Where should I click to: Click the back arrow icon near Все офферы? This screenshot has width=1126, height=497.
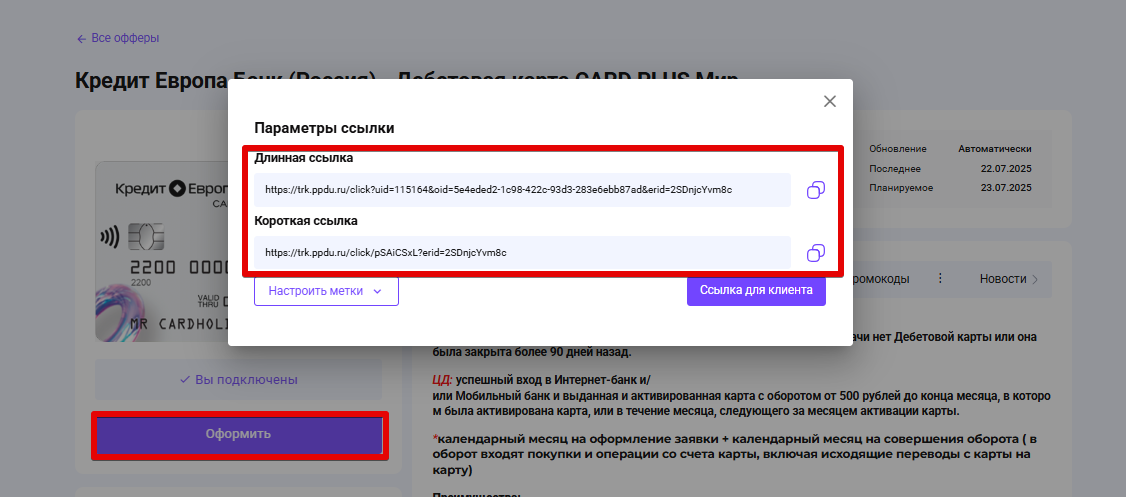coord(81,39)
